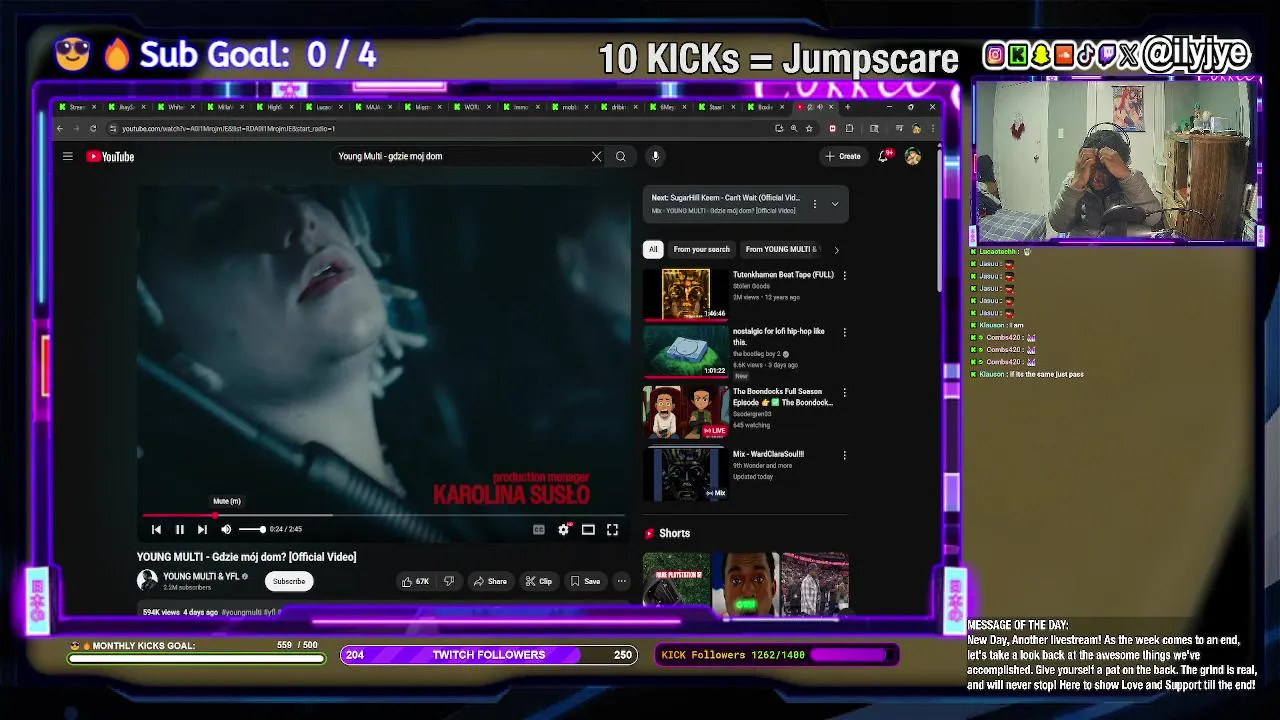This screenshot has height=720, width=1280.
Task: Click the browser address bar URL
Action: [228, 128]
